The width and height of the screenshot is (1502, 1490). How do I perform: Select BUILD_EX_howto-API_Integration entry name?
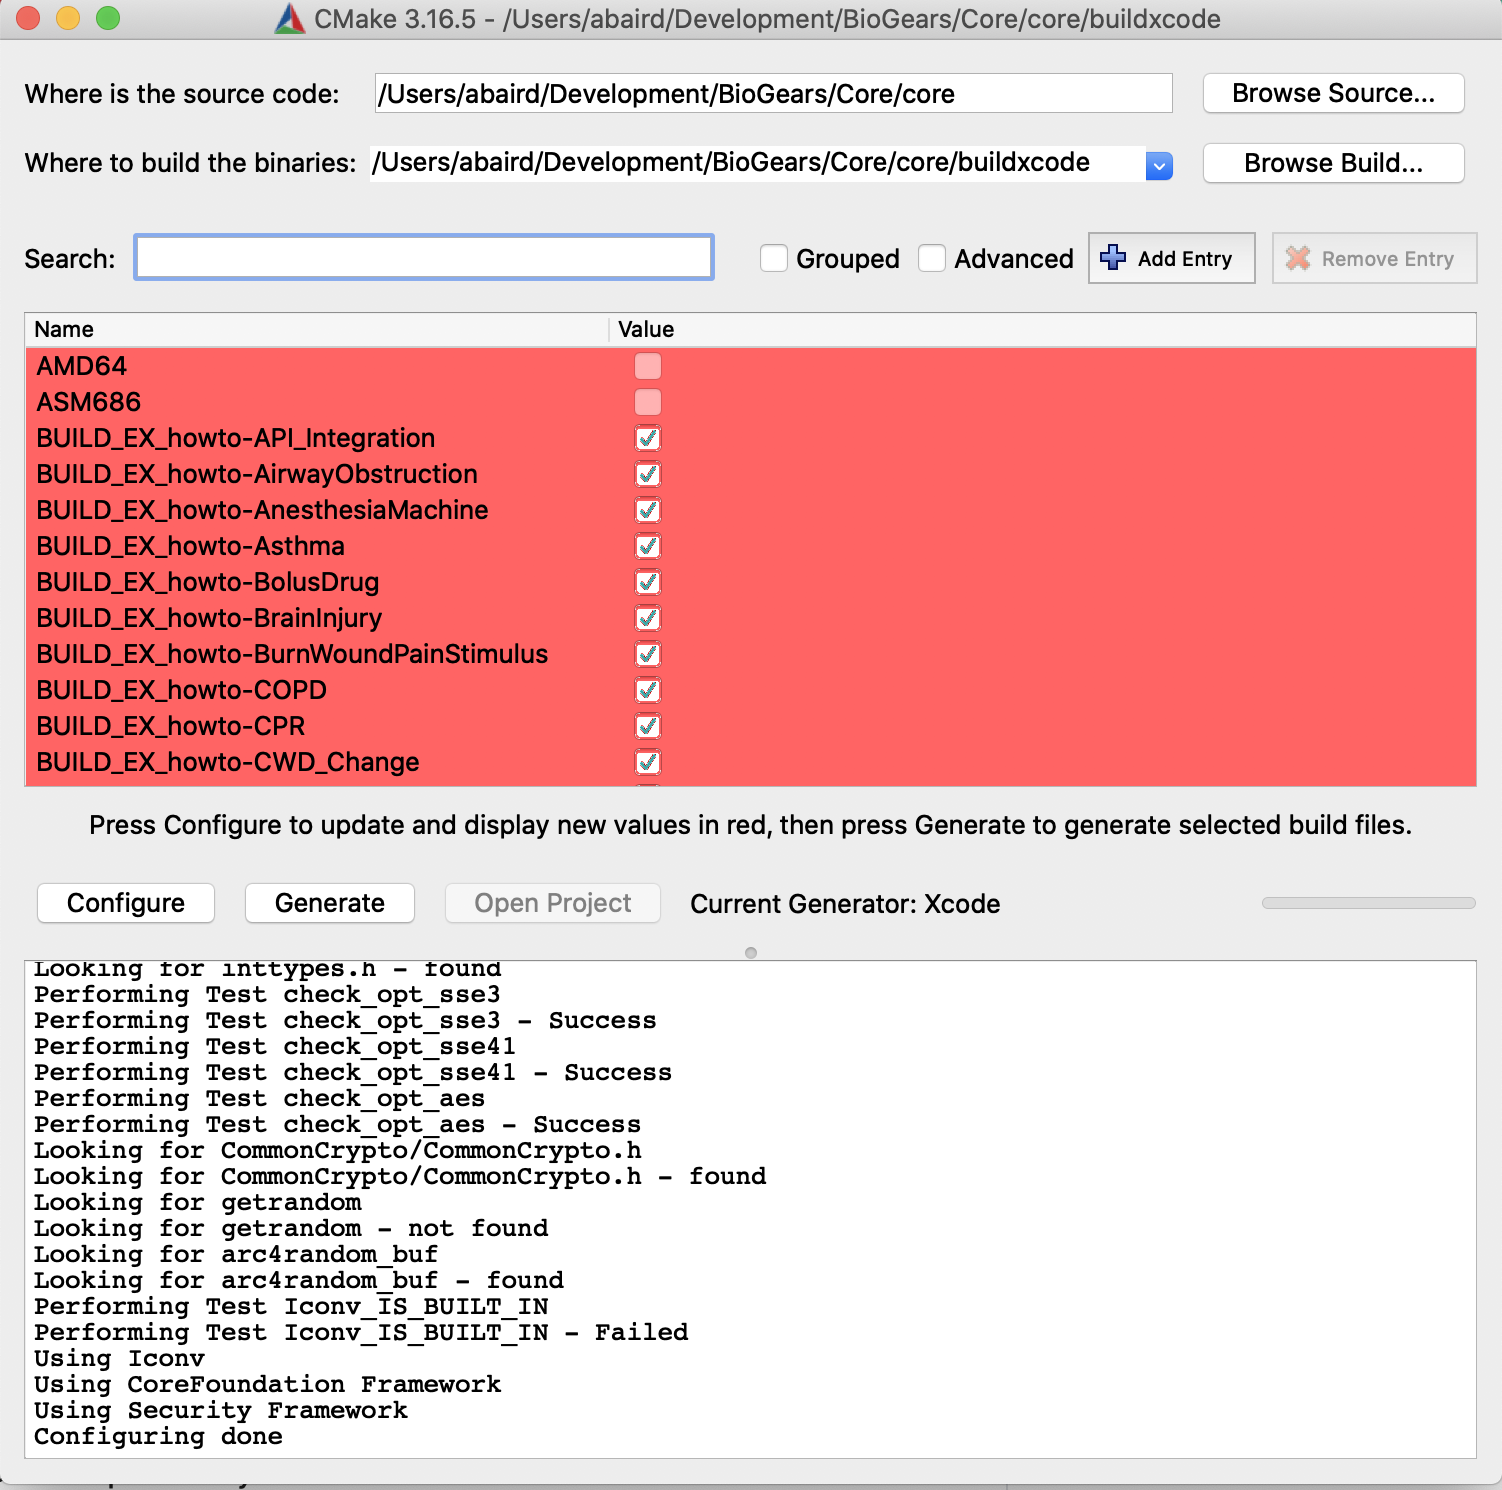236,438
